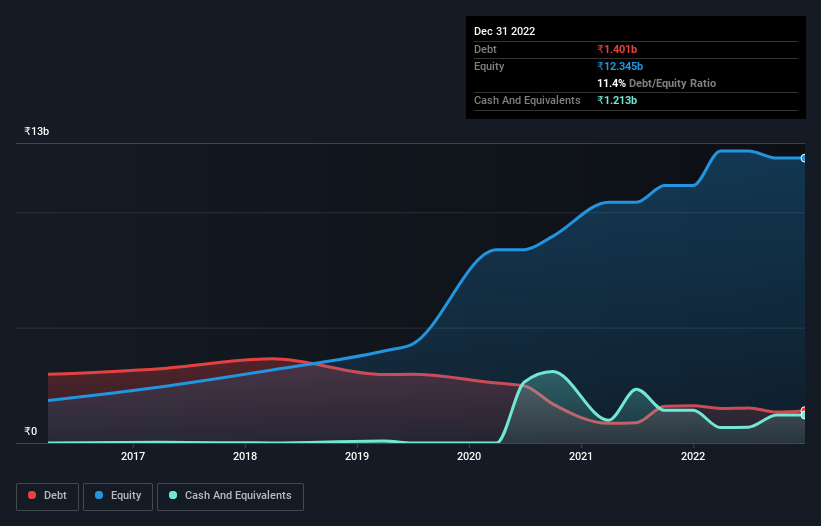Click the ₹1.213b cash value in tooltip
The image size is (821, 526).
617,100
